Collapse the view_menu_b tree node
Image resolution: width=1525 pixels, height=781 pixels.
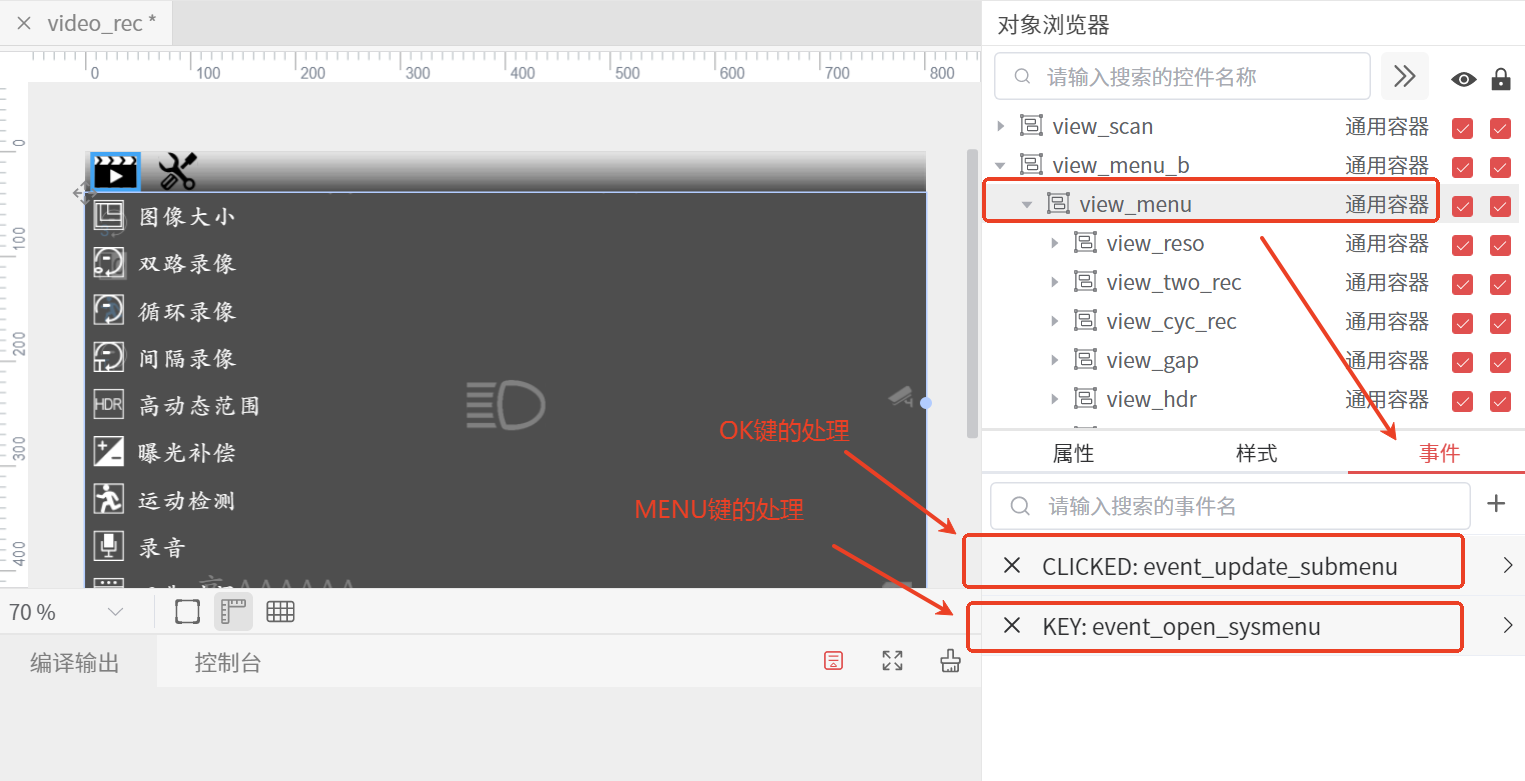tap(1001, 165)
